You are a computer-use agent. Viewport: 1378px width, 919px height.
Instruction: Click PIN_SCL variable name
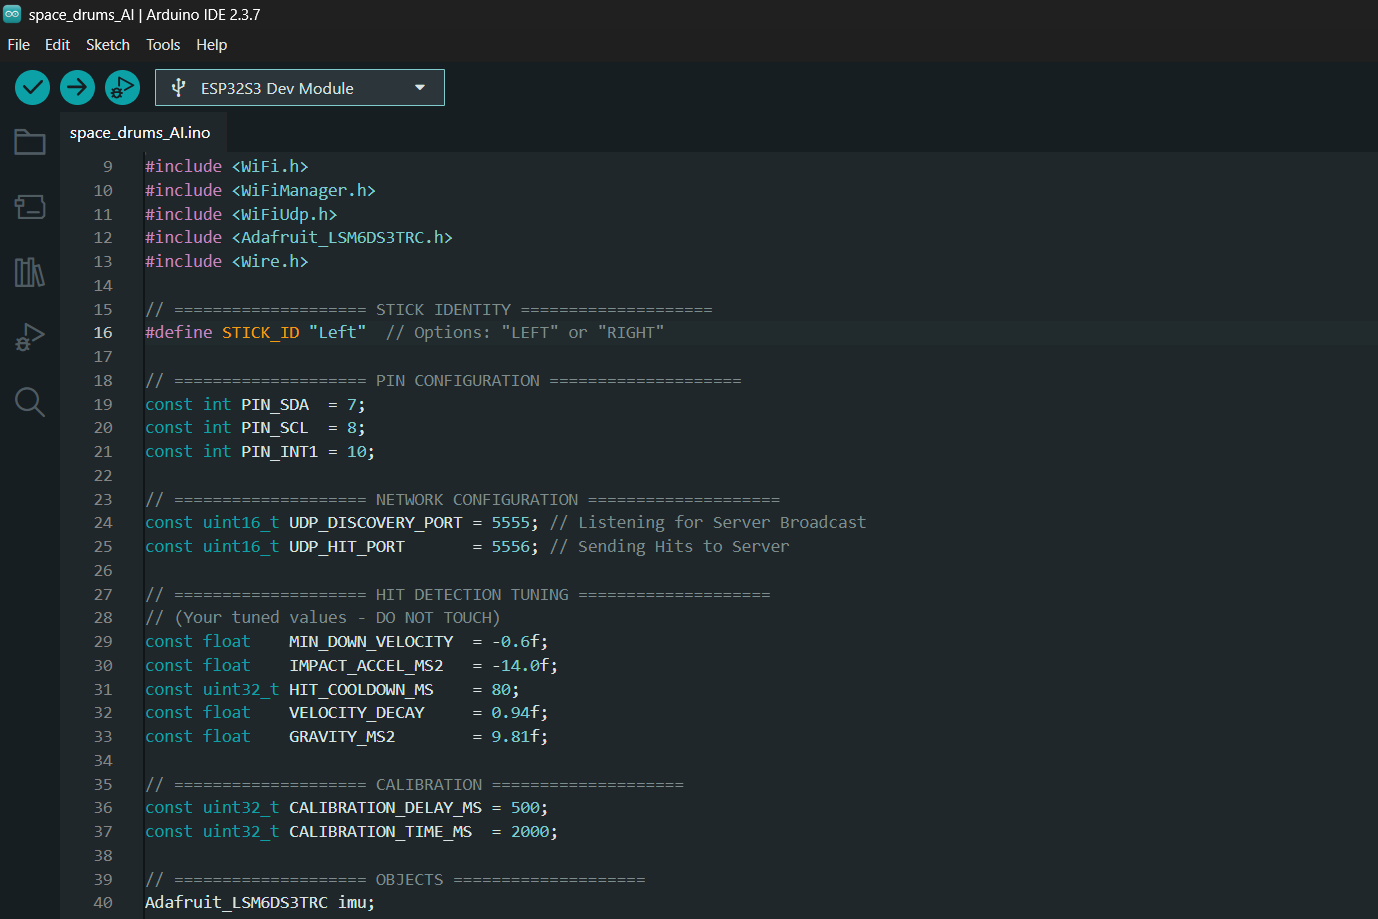275,428
